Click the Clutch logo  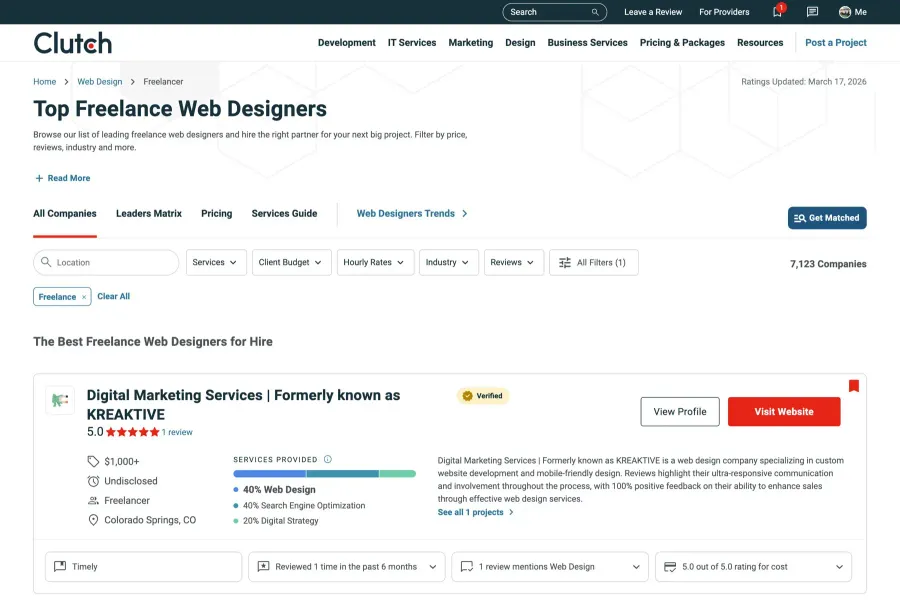[x=72, y=42]
